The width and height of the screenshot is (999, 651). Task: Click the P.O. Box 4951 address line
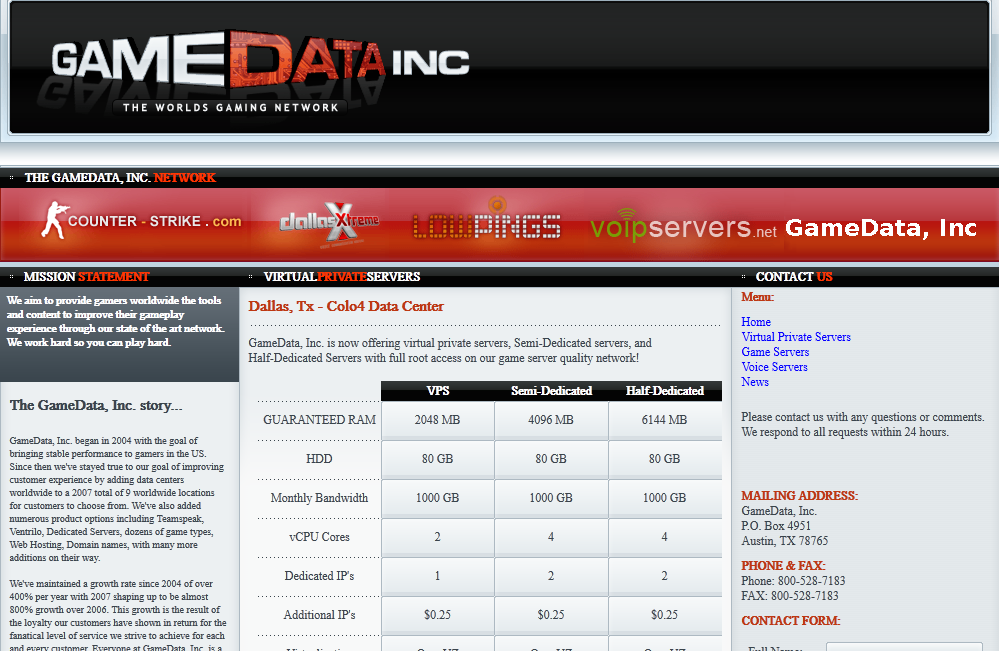776,526
